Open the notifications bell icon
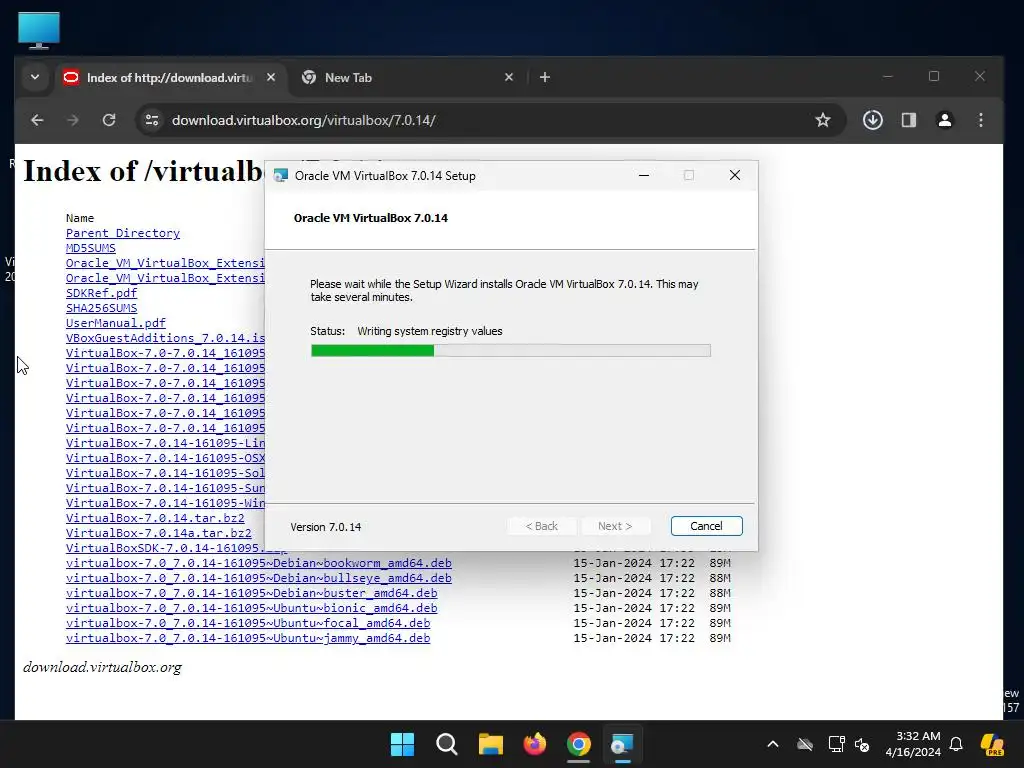 click(x=955, y=744)
